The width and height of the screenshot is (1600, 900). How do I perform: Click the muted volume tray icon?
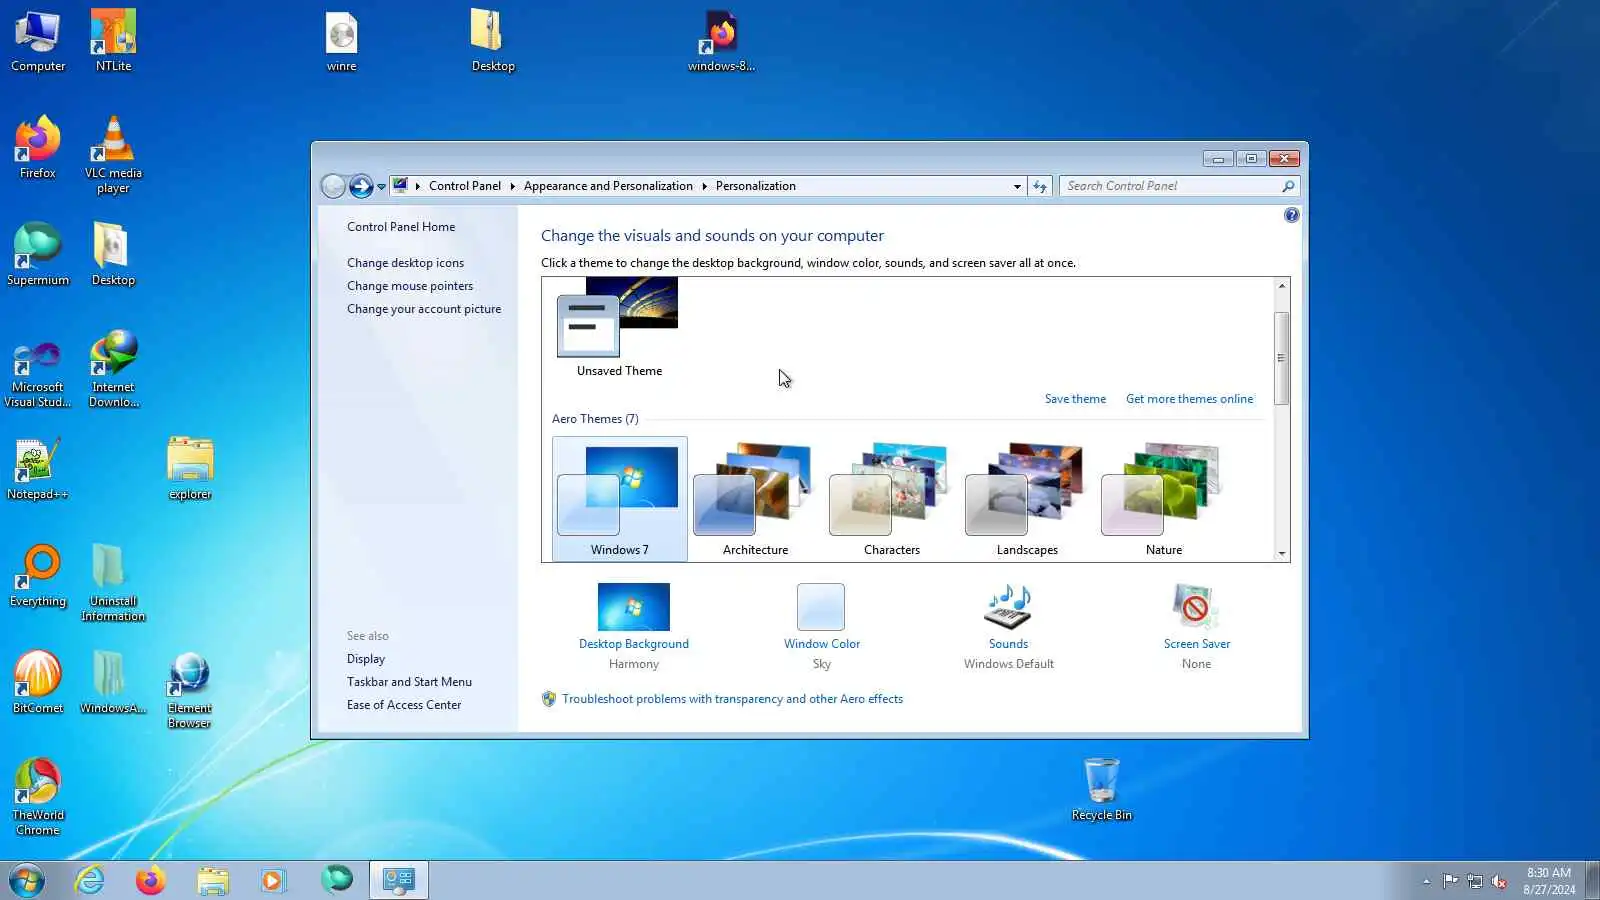1499,881
